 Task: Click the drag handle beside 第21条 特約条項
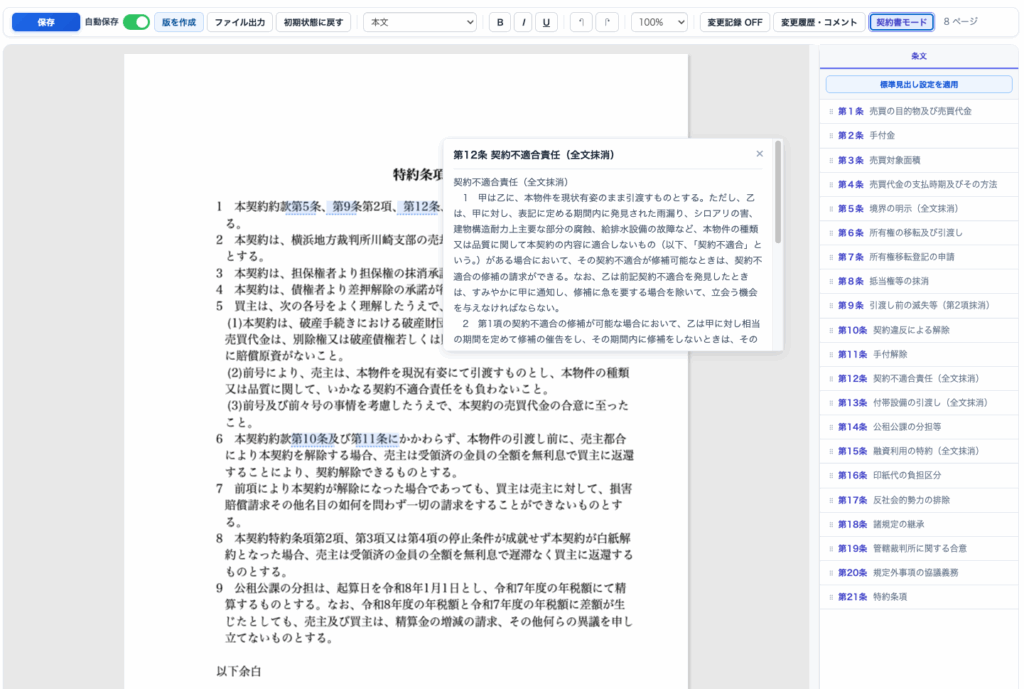830,597
